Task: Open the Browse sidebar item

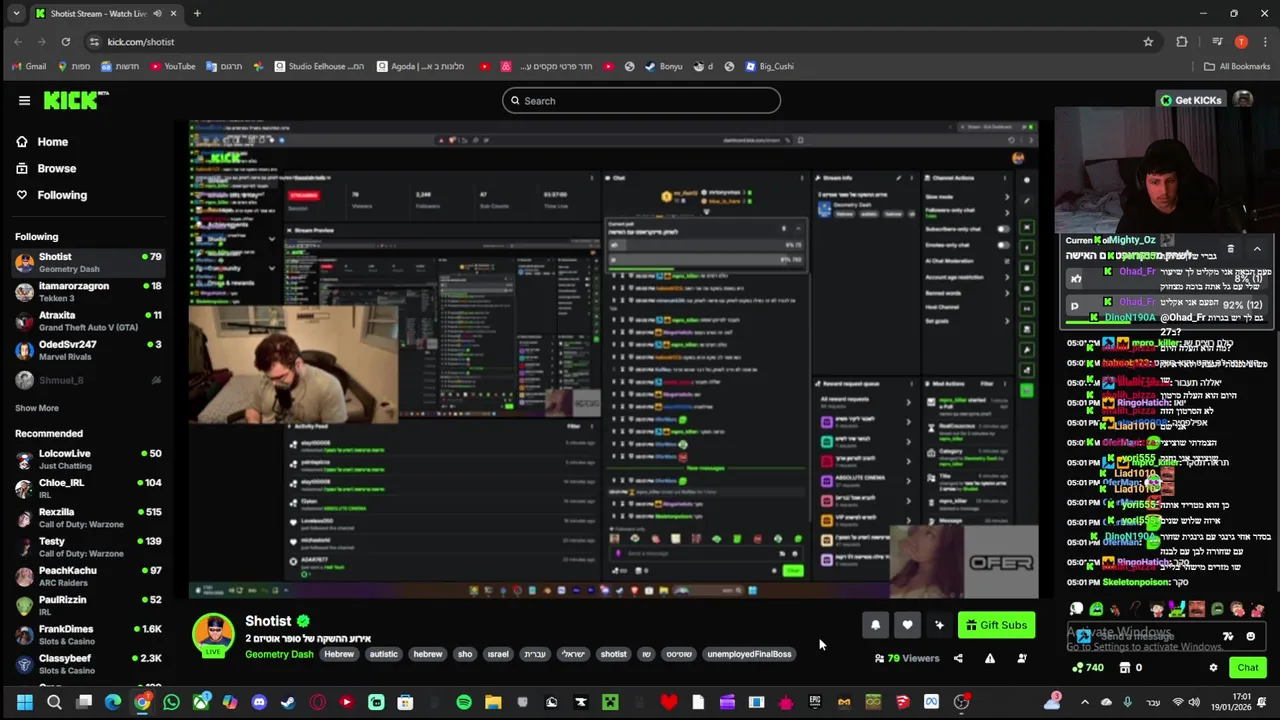Action: tap(56, 168)
